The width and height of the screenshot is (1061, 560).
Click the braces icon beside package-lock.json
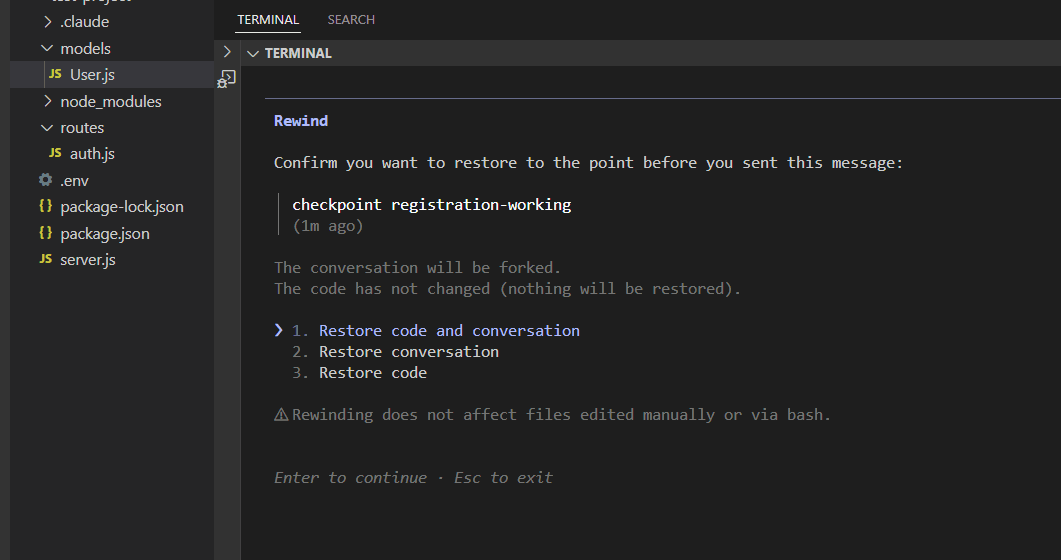coord(45,206)
